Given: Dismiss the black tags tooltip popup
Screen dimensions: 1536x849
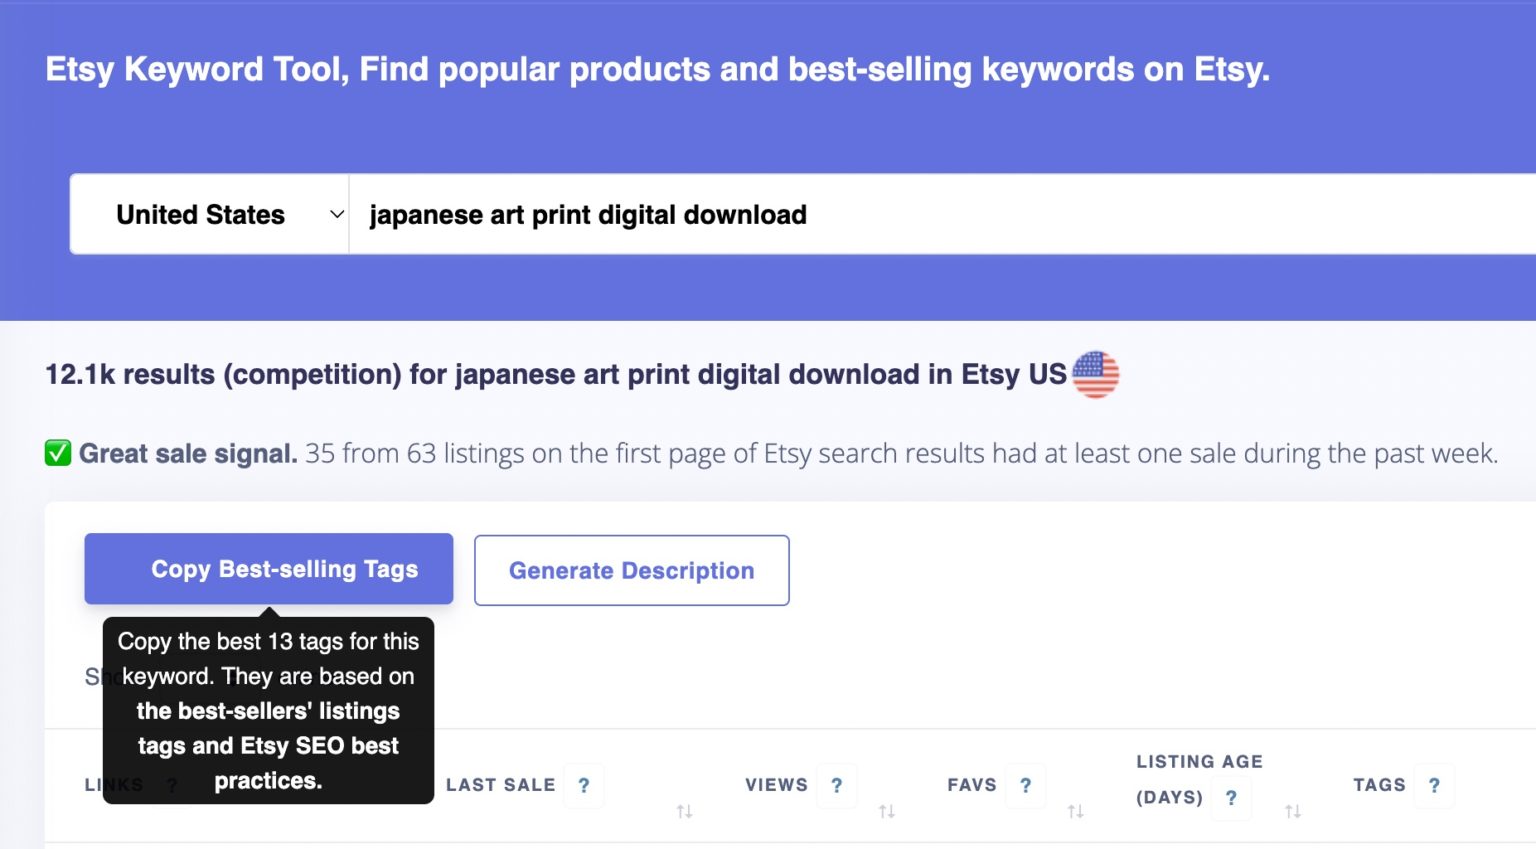Looking at the screenshot, I should (268, 711).
